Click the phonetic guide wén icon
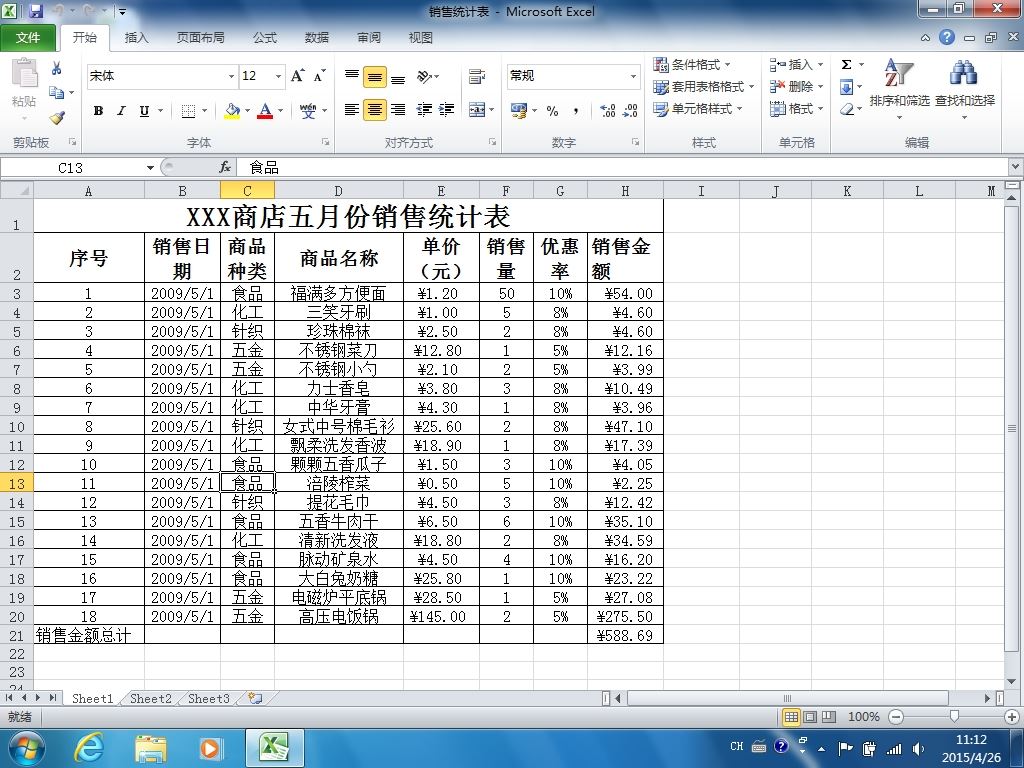 tap(308, 110)
